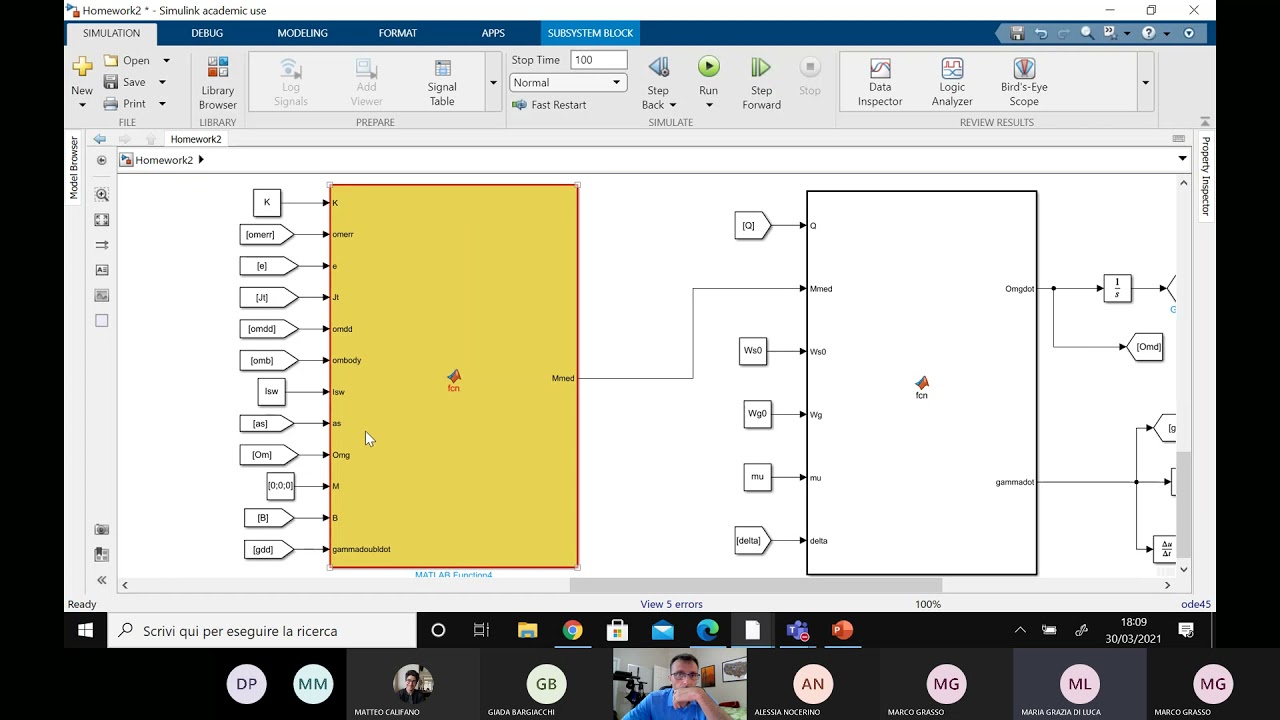Click Fit to View icon in palette
The image size is (1280, 720).
tap(101, 220)
